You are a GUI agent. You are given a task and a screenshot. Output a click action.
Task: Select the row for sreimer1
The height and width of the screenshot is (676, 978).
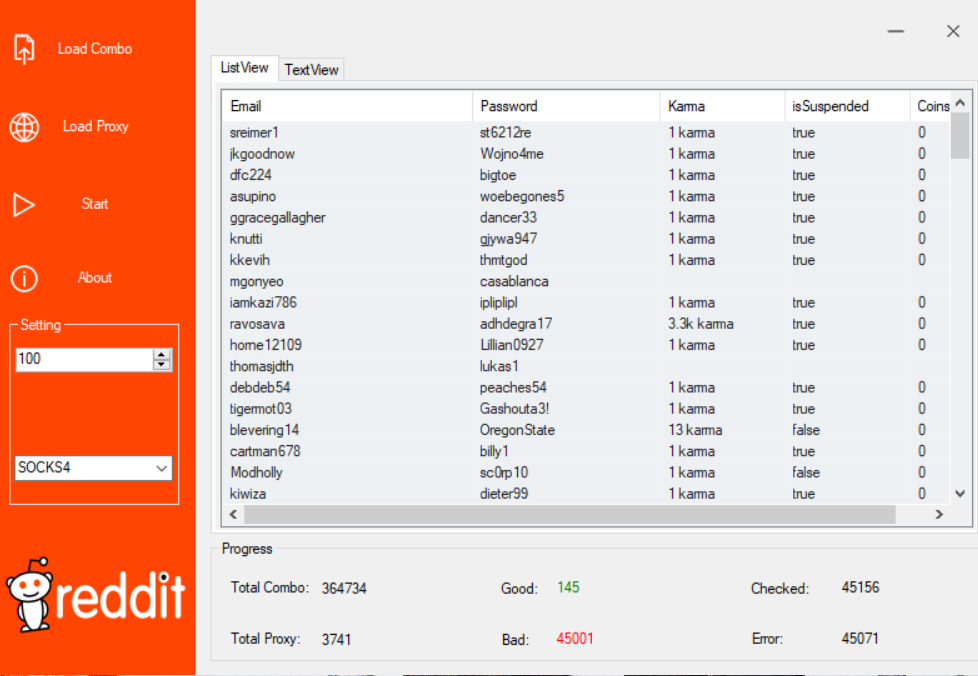(586, 133)
